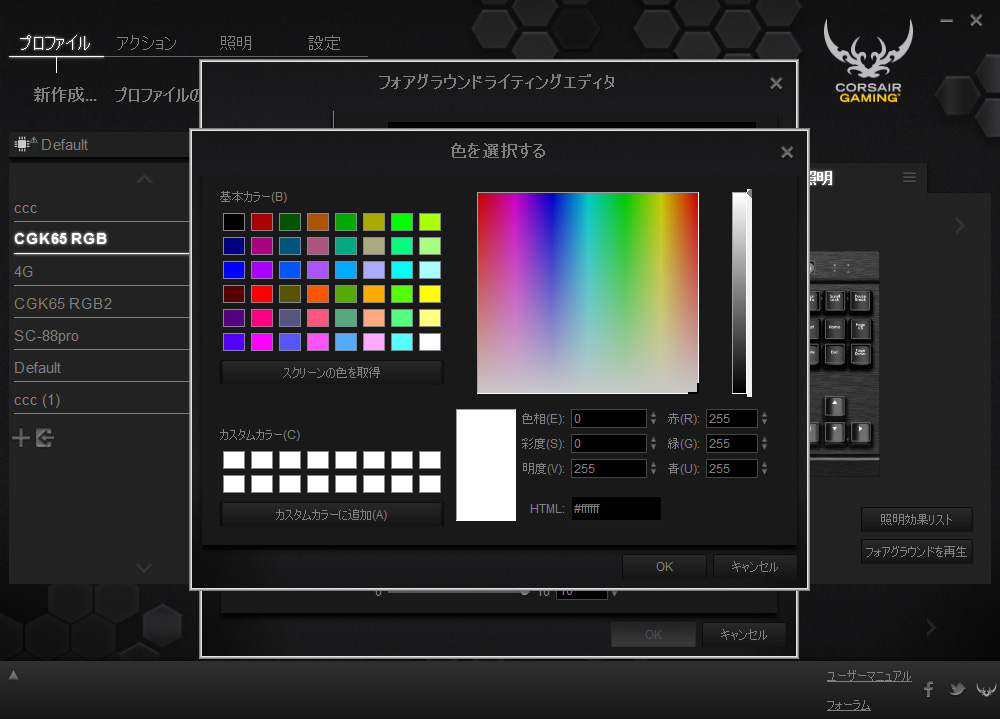The height and width of the screenshot is (719, 1000).
Task: Click the lower right chevron arrow
Action: click(x=931, y=628)
